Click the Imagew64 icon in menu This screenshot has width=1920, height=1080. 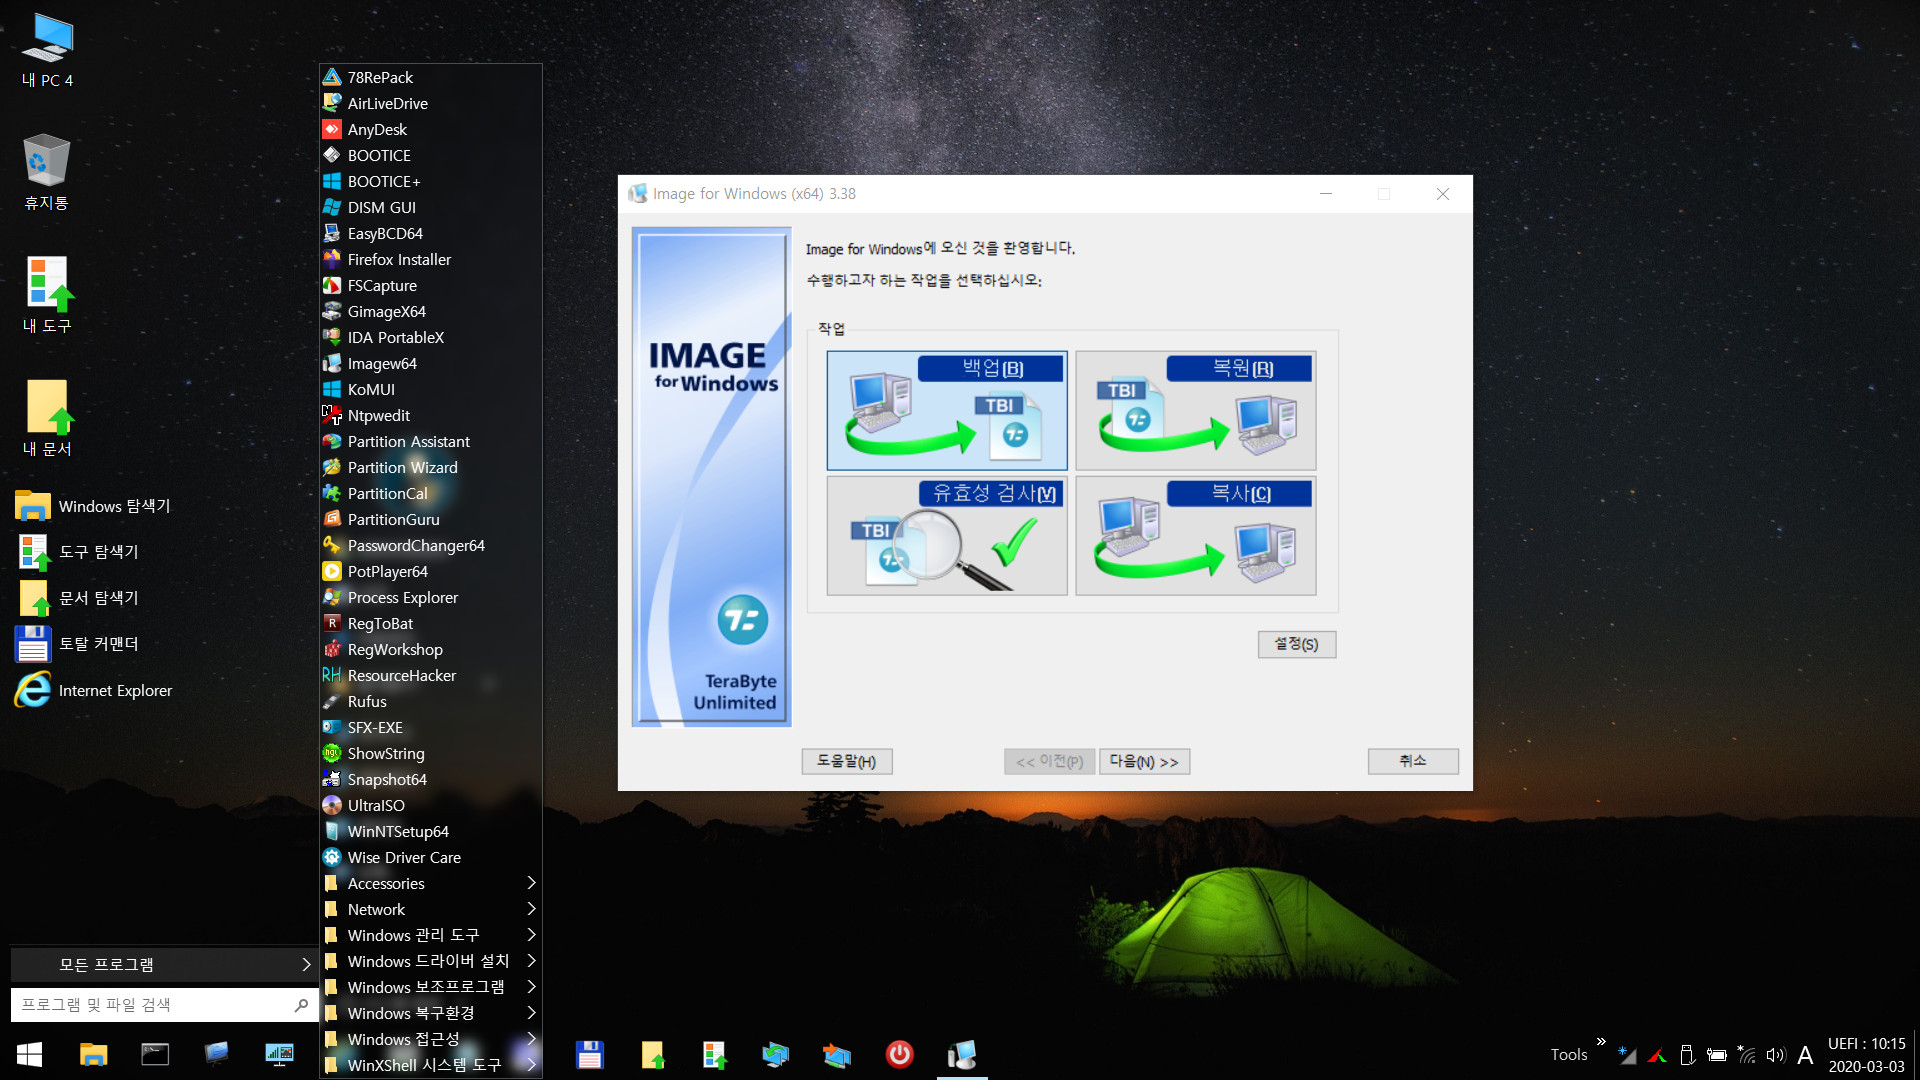[x=332, y=363]
